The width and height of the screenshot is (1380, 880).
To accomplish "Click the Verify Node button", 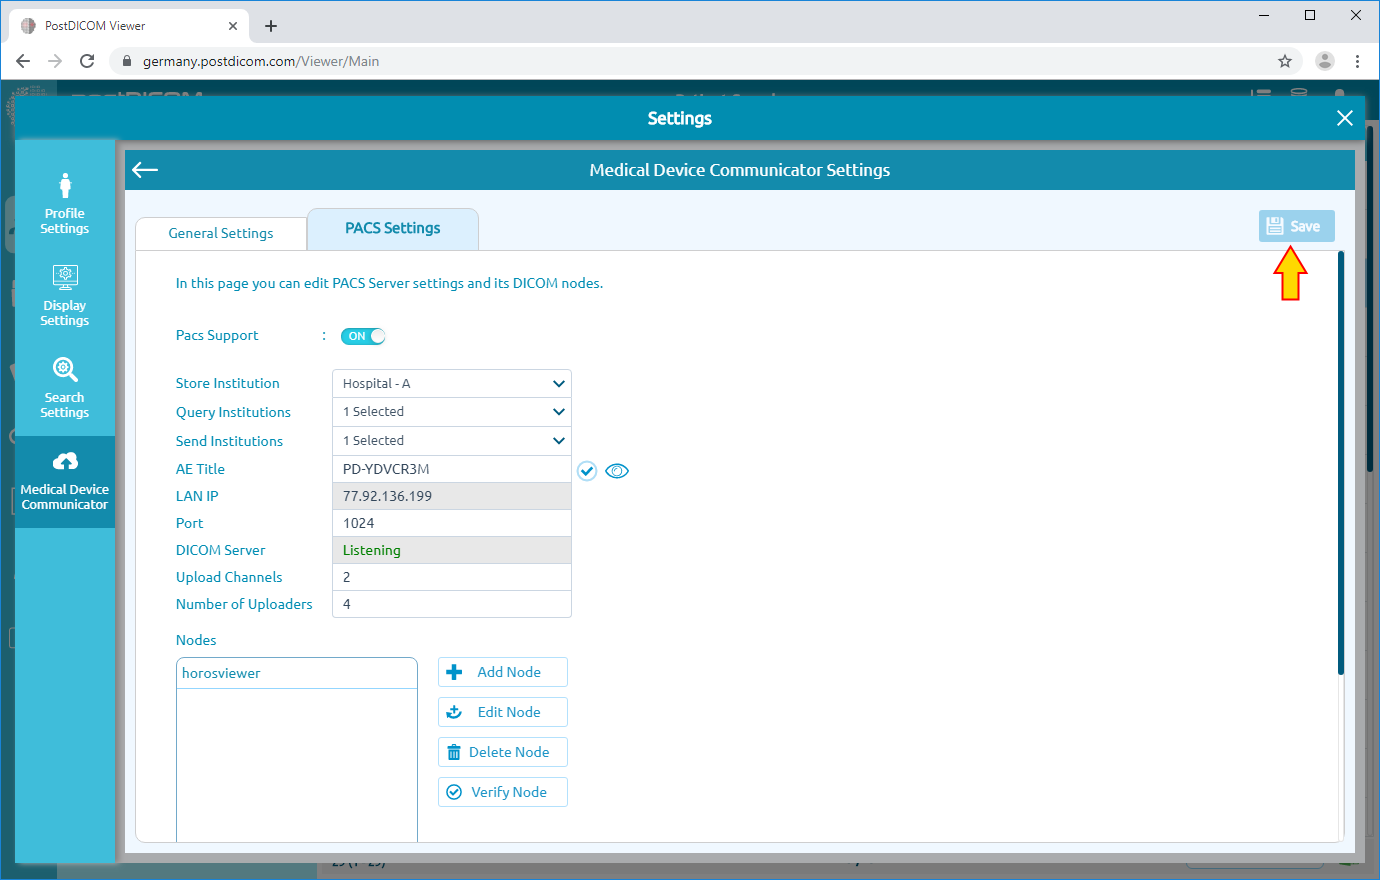I will tap(503, 792).
